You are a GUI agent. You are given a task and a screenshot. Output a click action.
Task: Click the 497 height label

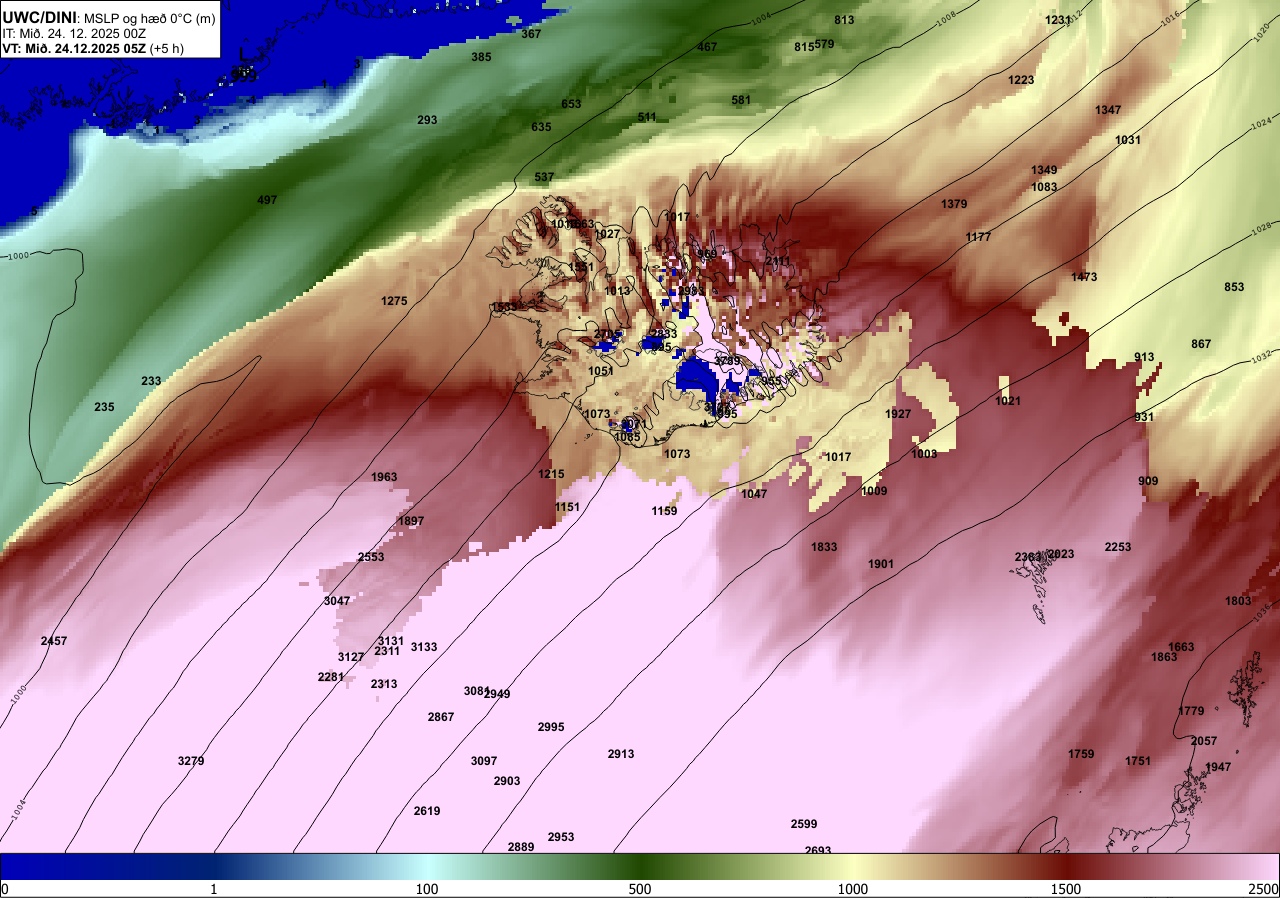coord(267,200)
